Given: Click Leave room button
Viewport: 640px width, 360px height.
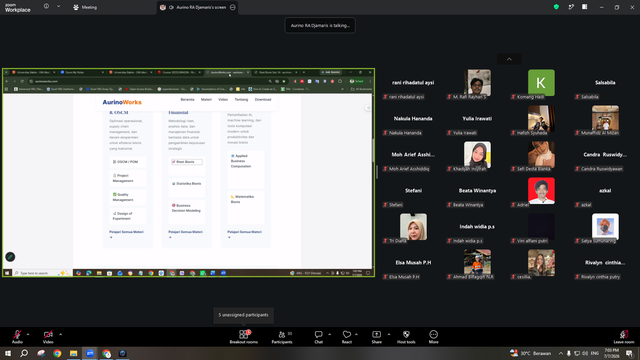Looking at the screenshot, I should 624,337.
